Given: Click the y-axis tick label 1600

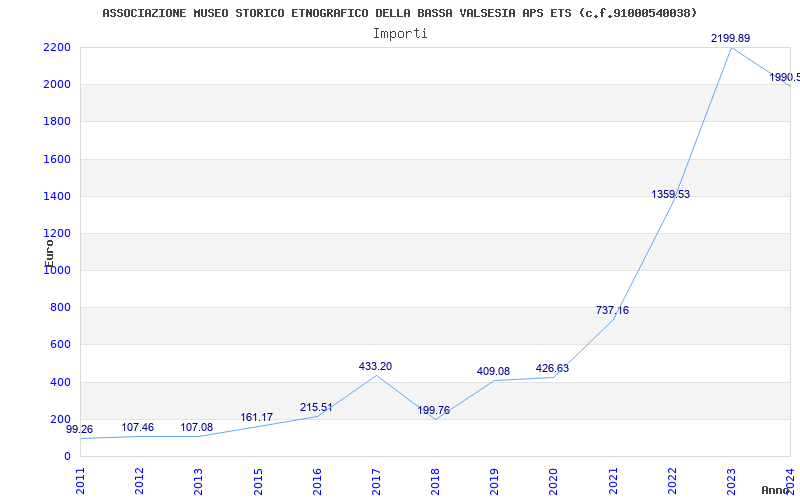Looking at the screenshot, I should click(x=57, y=159).
